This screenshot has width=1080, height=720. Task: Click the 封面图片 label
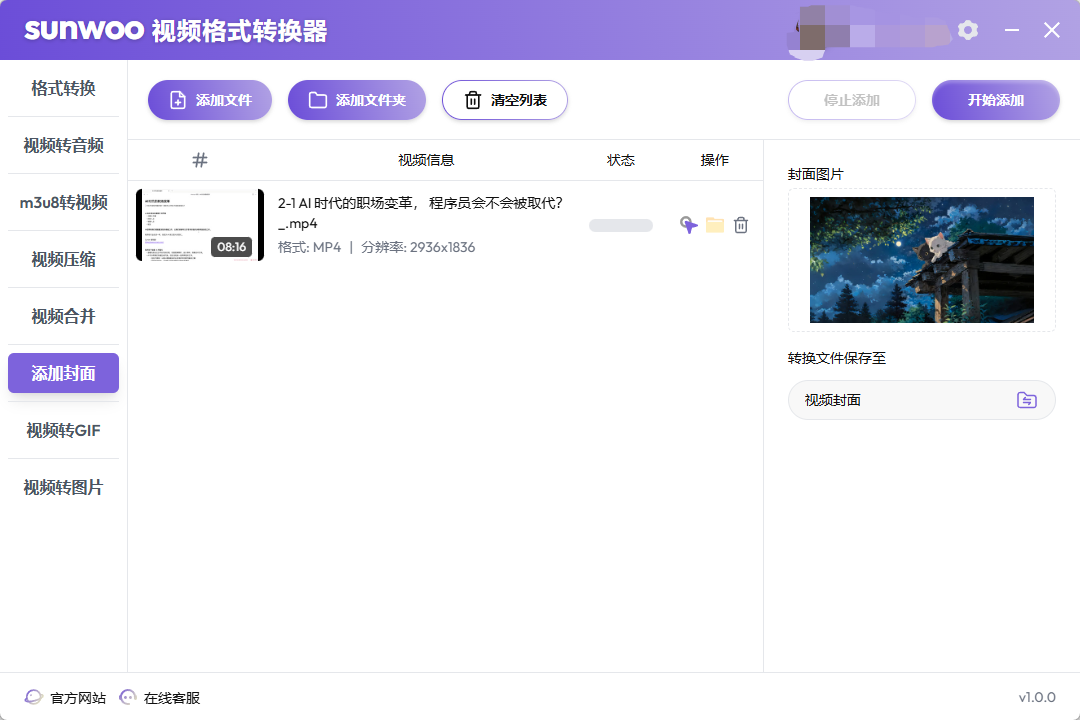816,174
